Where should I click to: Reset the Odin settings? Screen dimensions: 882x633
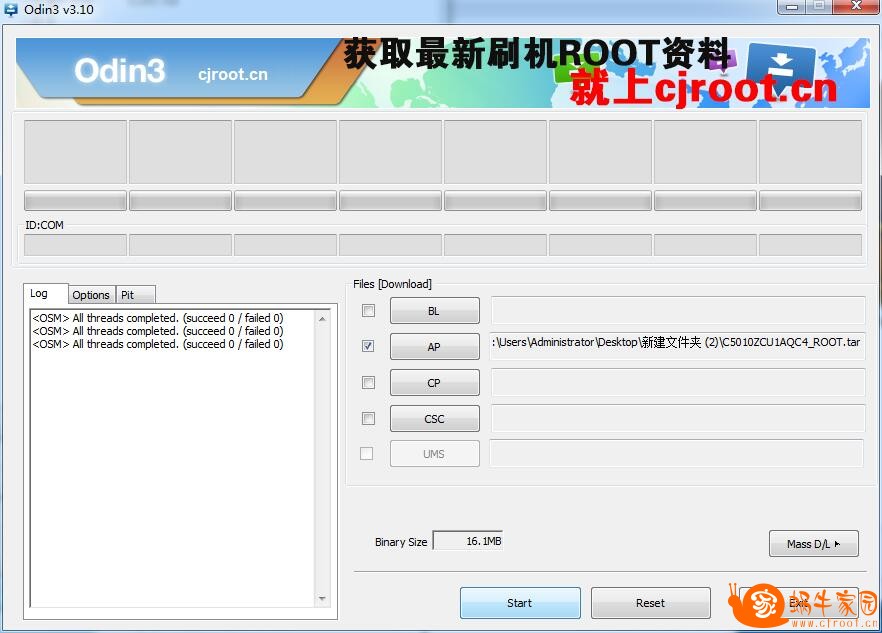[651, 603]
